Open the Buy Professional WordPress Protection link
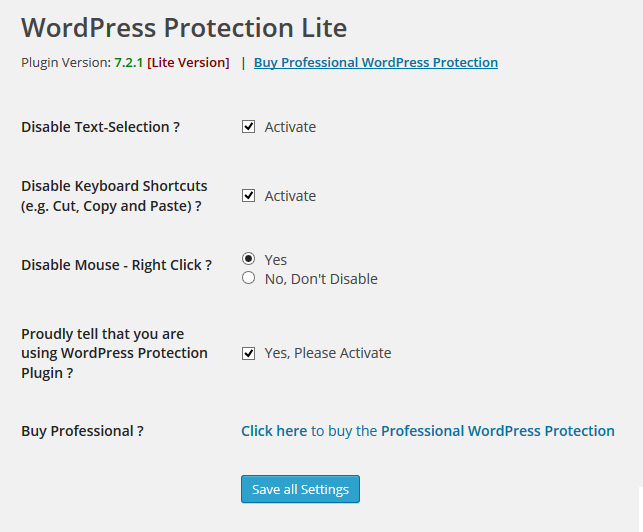Image resolution: width=643 pixels, height=532 pixels. [x=376, y=62]
